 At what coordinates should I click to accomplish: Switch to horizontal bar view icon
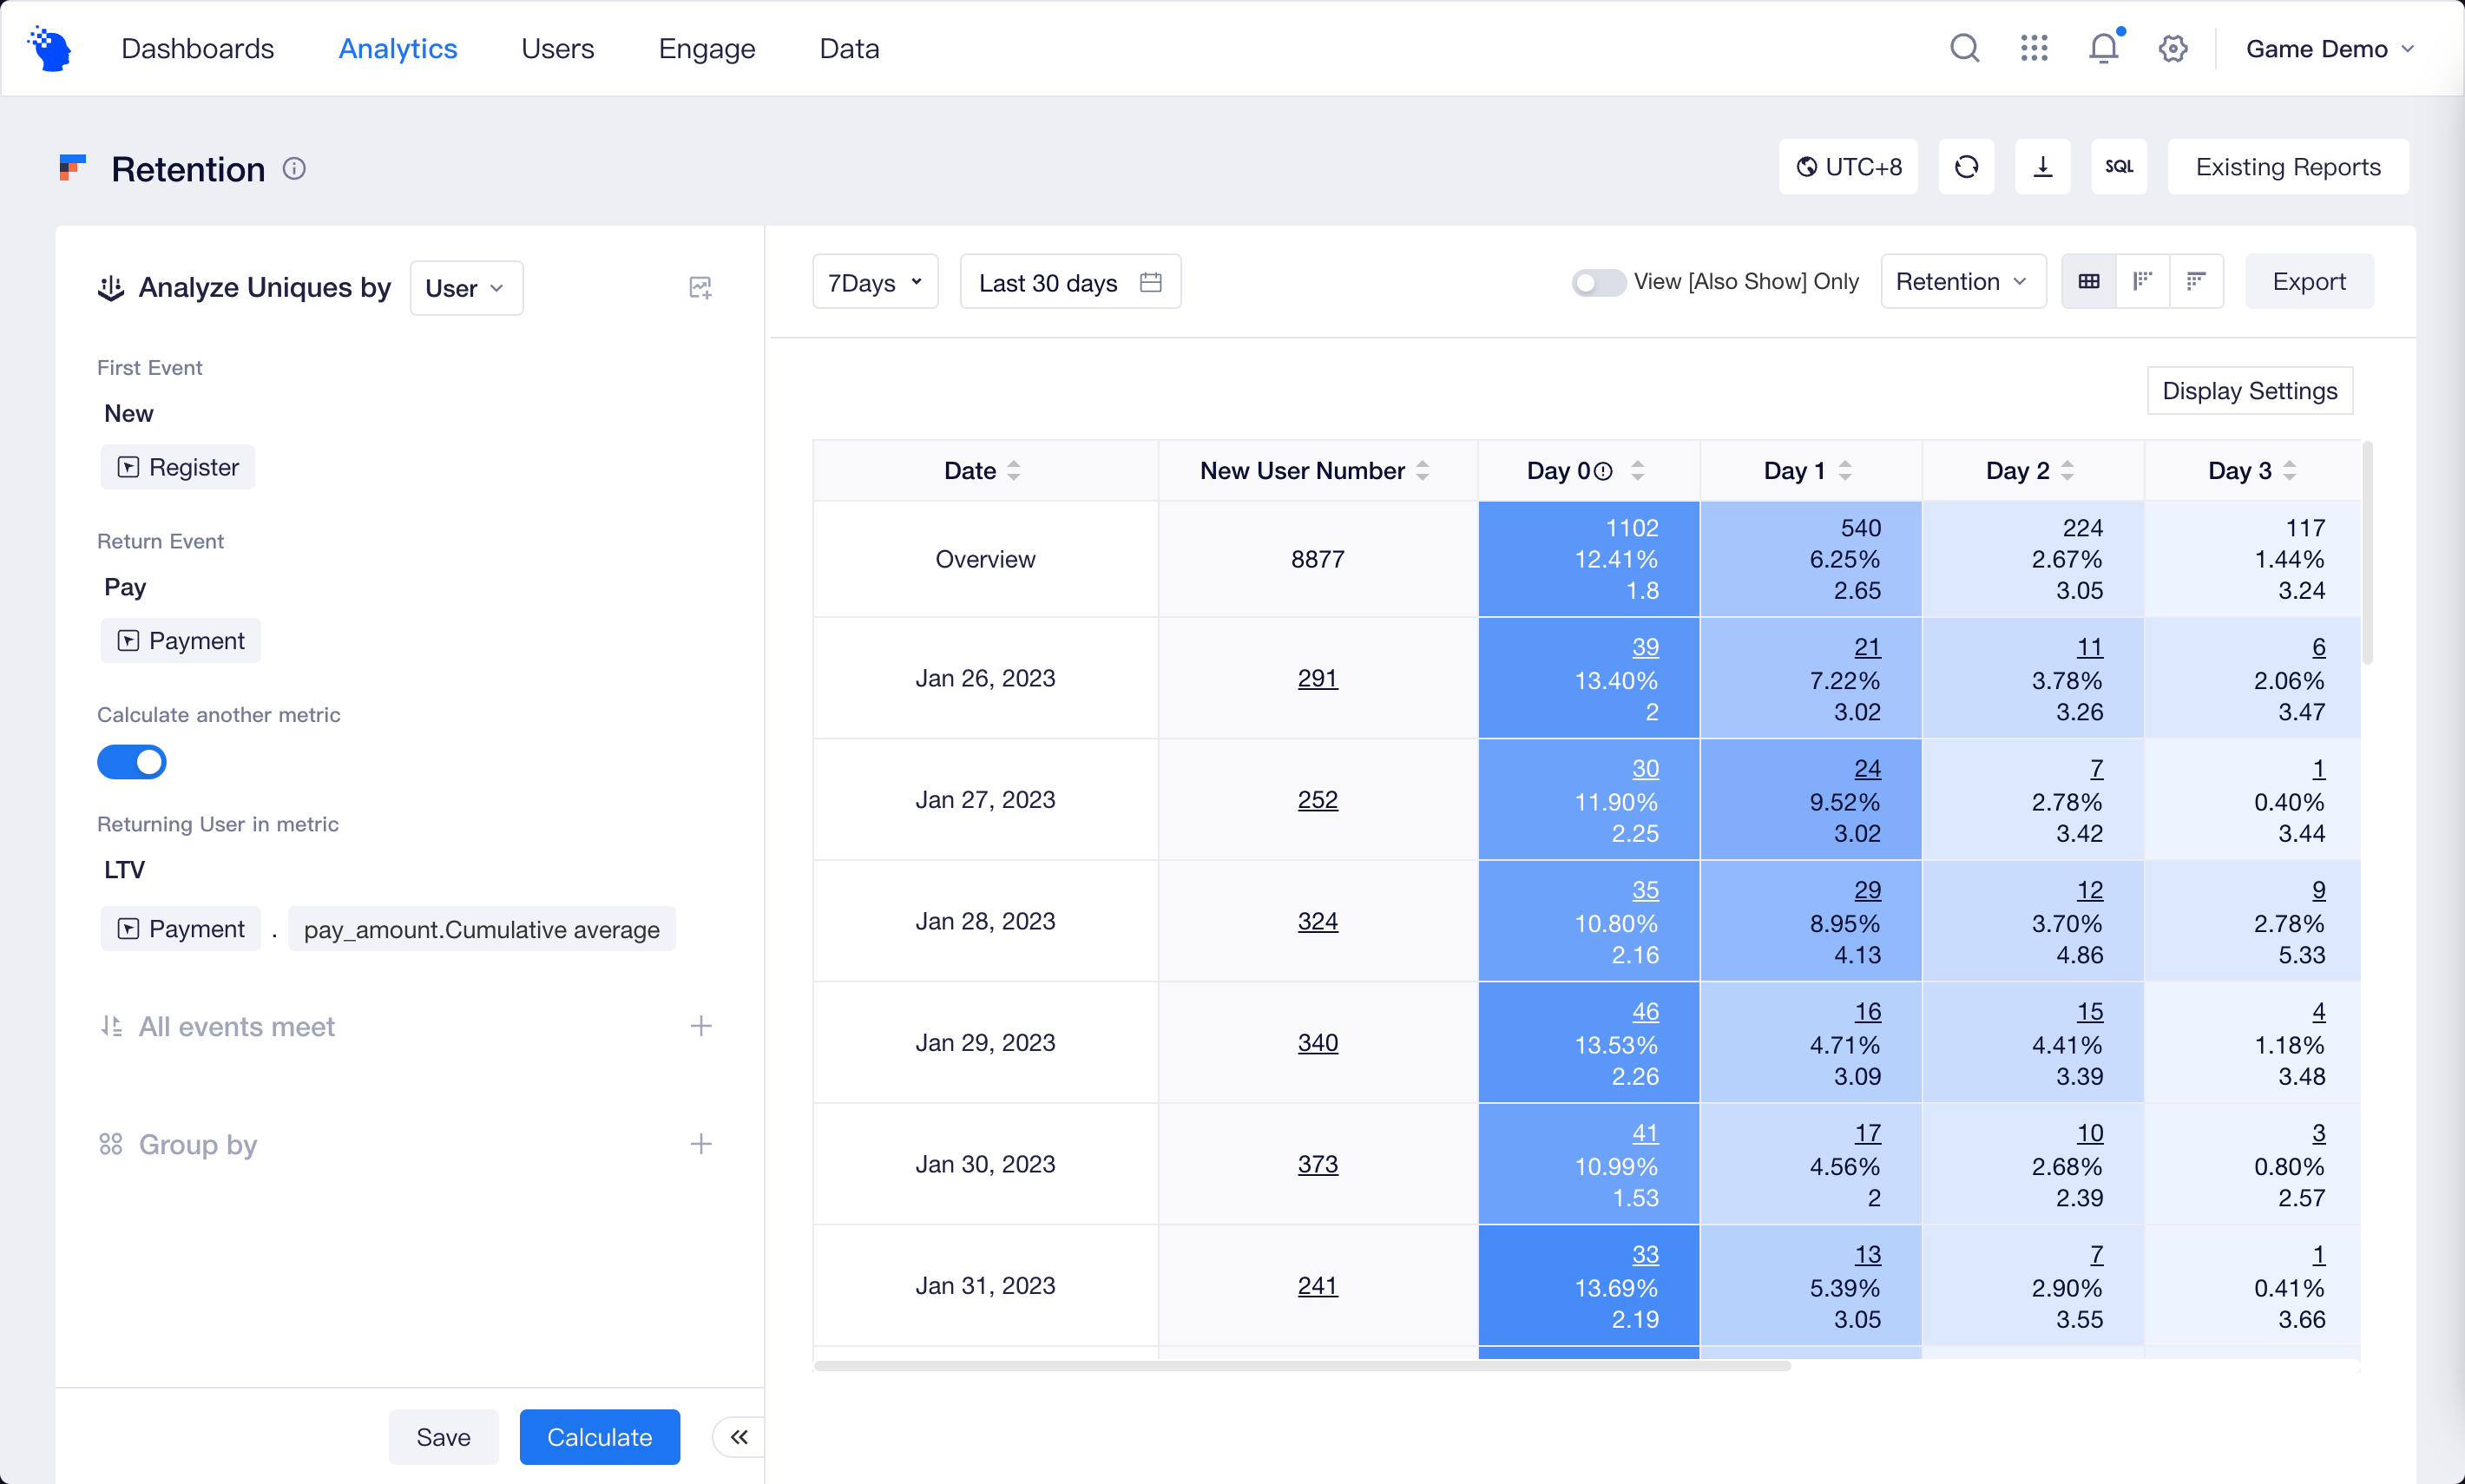point(2196,281)
